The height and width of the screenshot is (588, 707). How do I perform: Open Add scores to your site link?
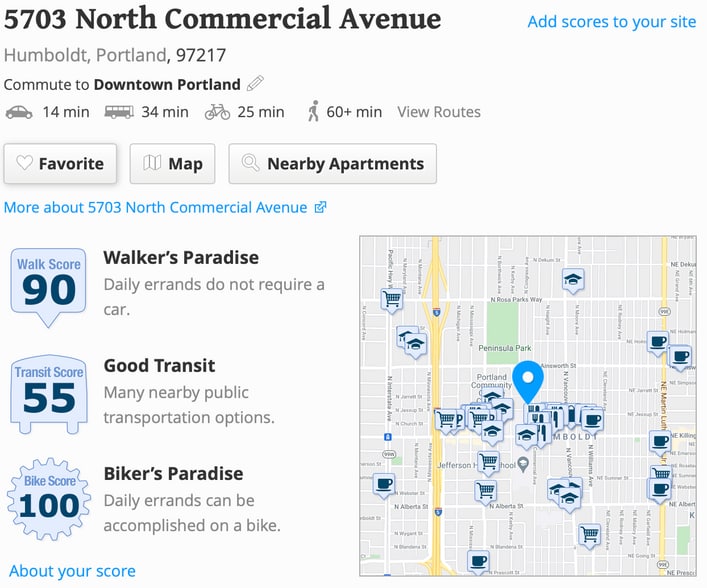click(x=611, y=21)
